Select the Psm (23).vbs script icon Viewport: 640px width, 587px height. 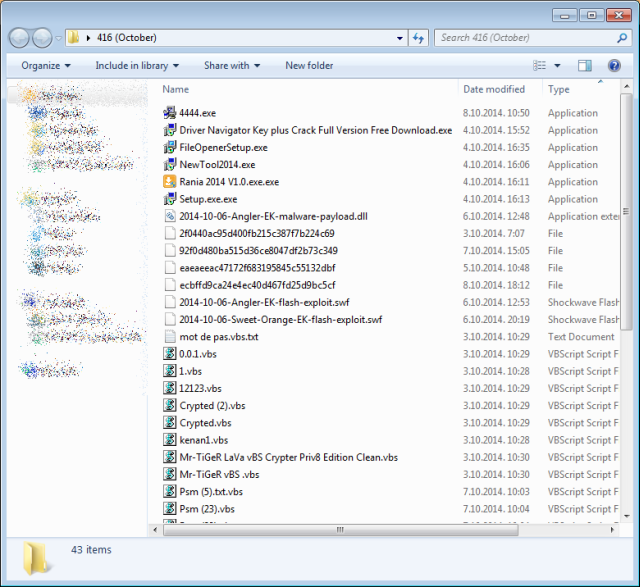[x=169, y=509]
